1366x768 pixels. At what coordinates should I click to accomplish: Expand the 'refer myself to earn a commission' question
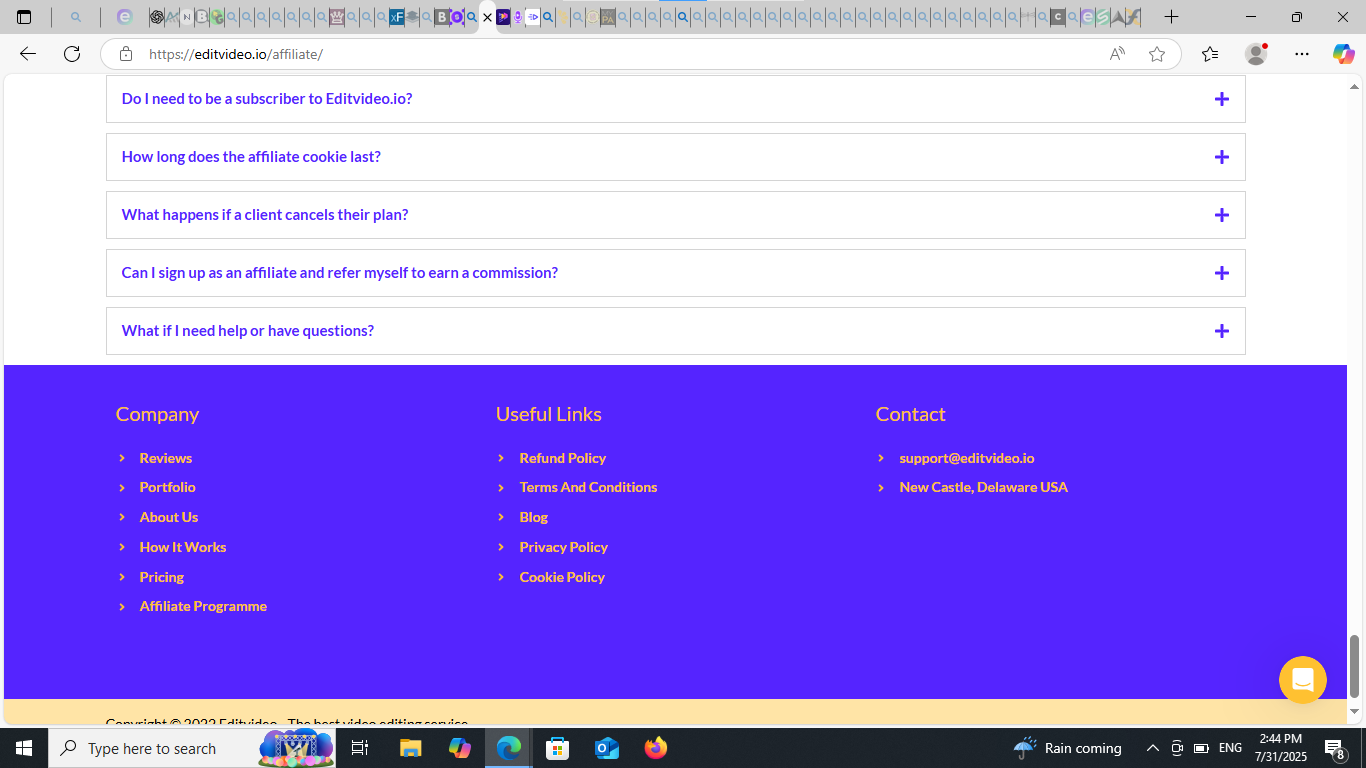(676, 273)
